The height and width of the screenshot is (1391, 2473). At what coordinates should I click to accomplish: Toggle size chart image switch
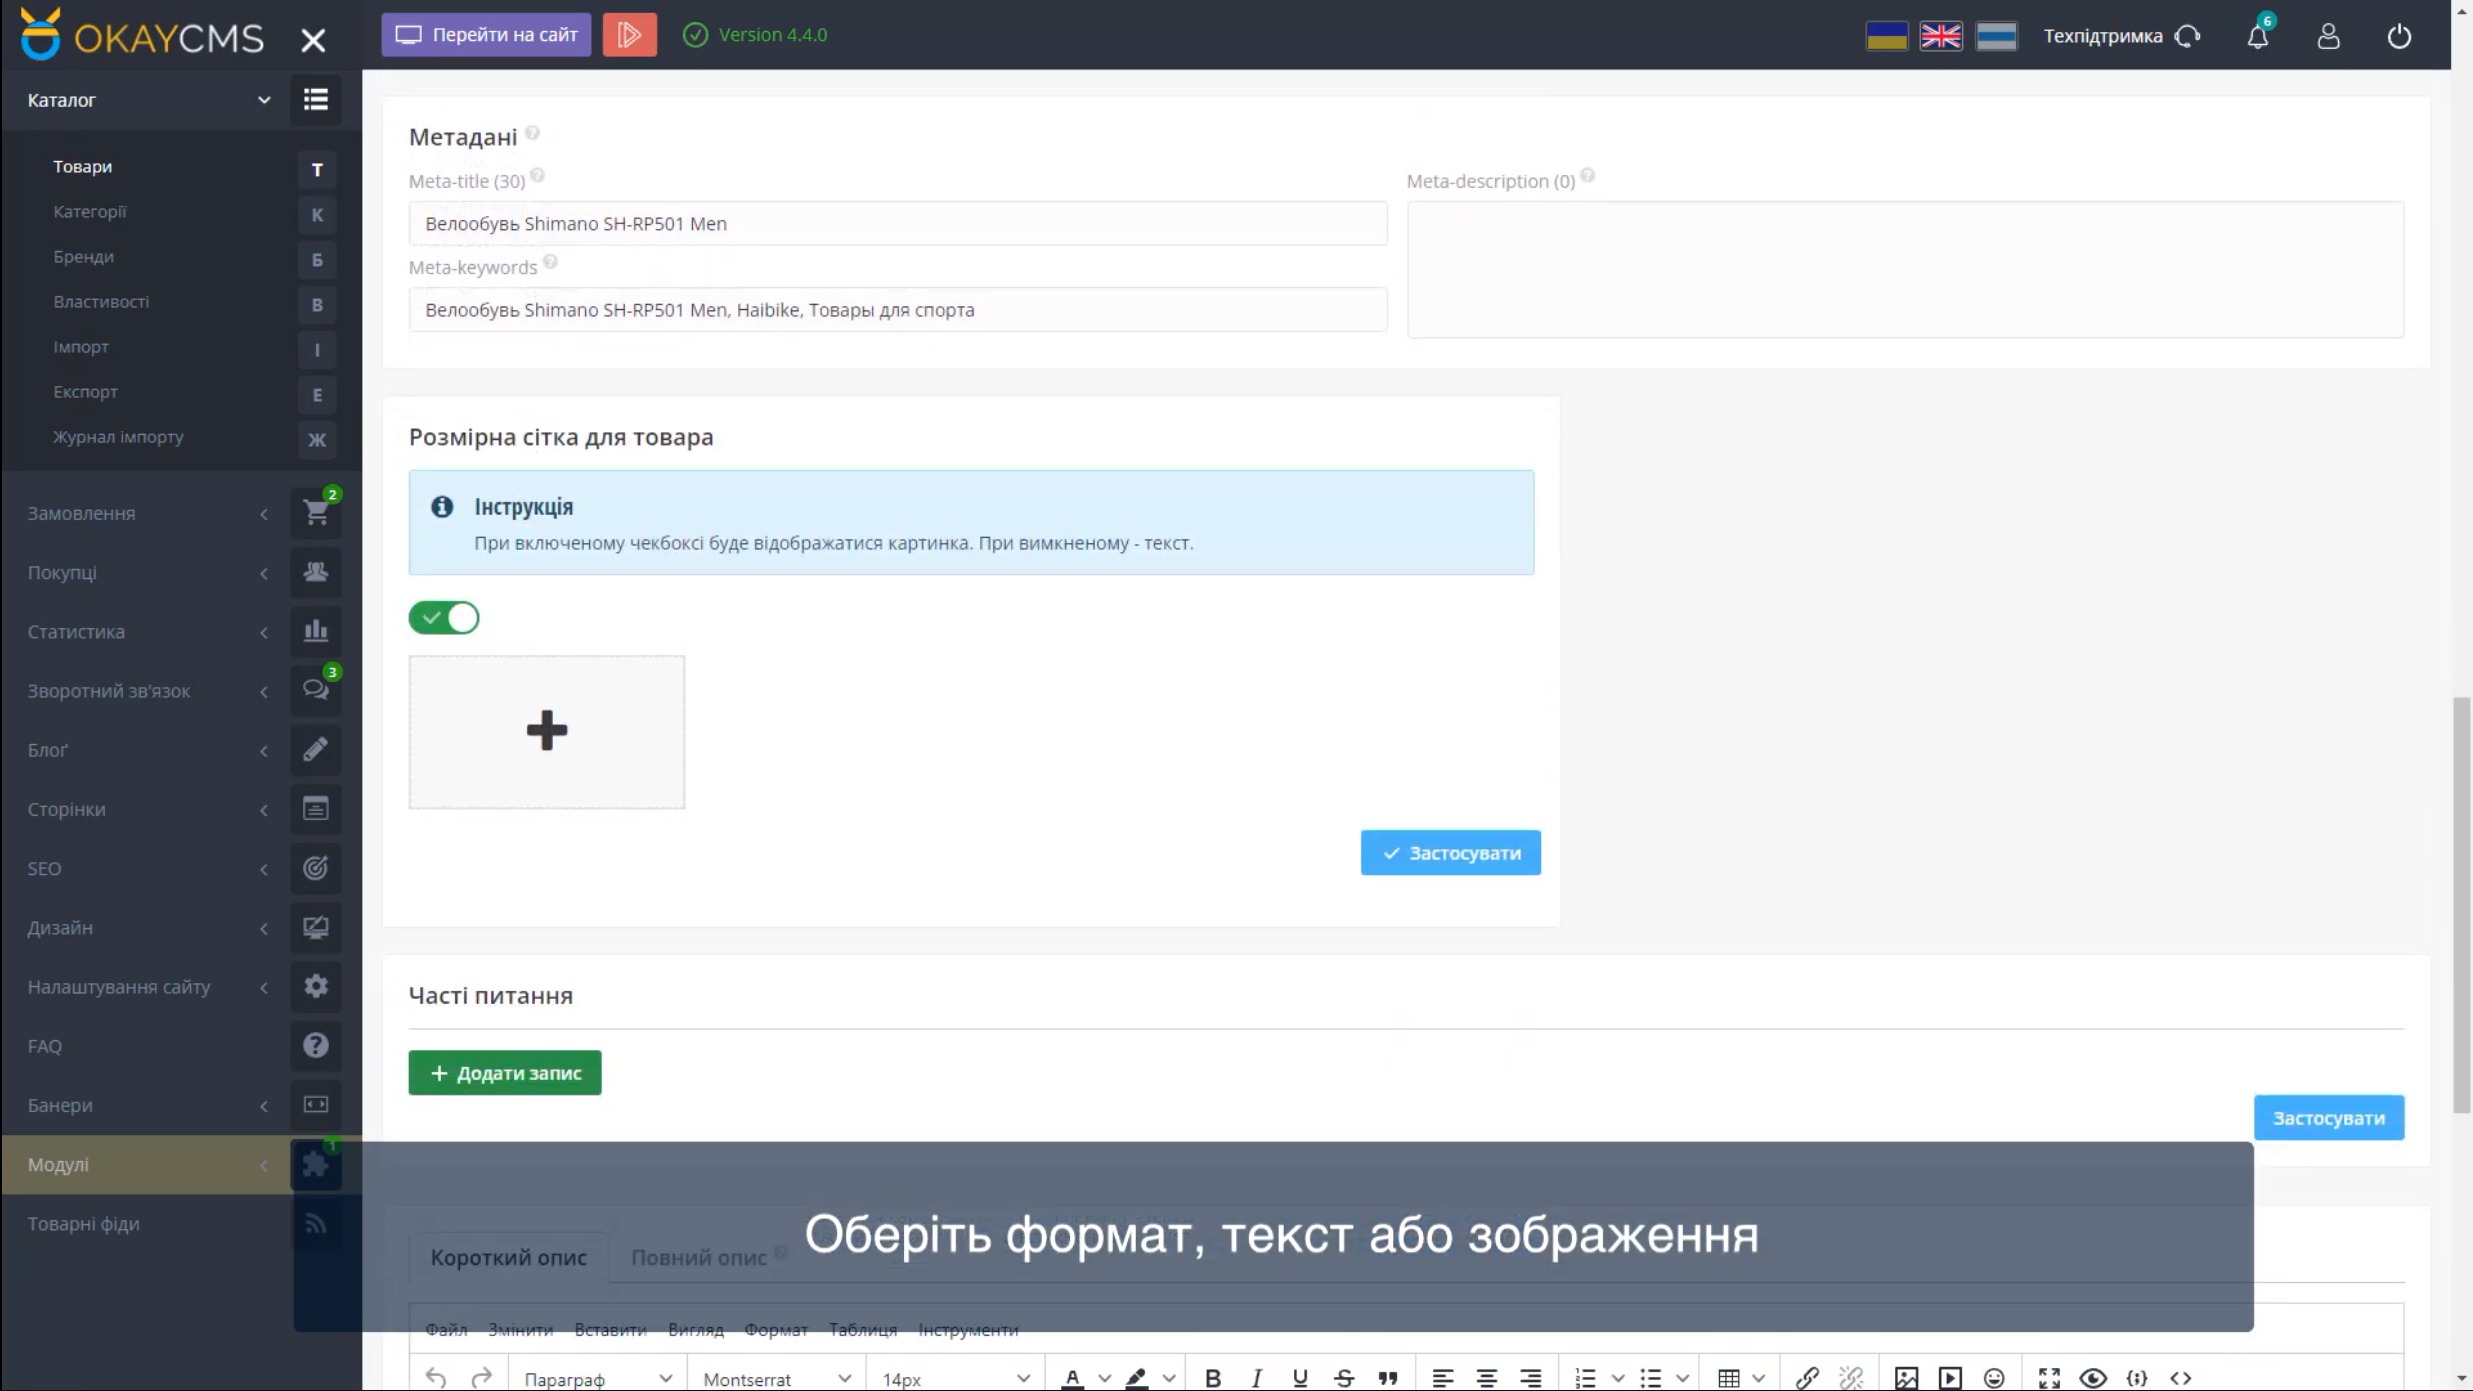pyautogui.click(x=444, y=618)
